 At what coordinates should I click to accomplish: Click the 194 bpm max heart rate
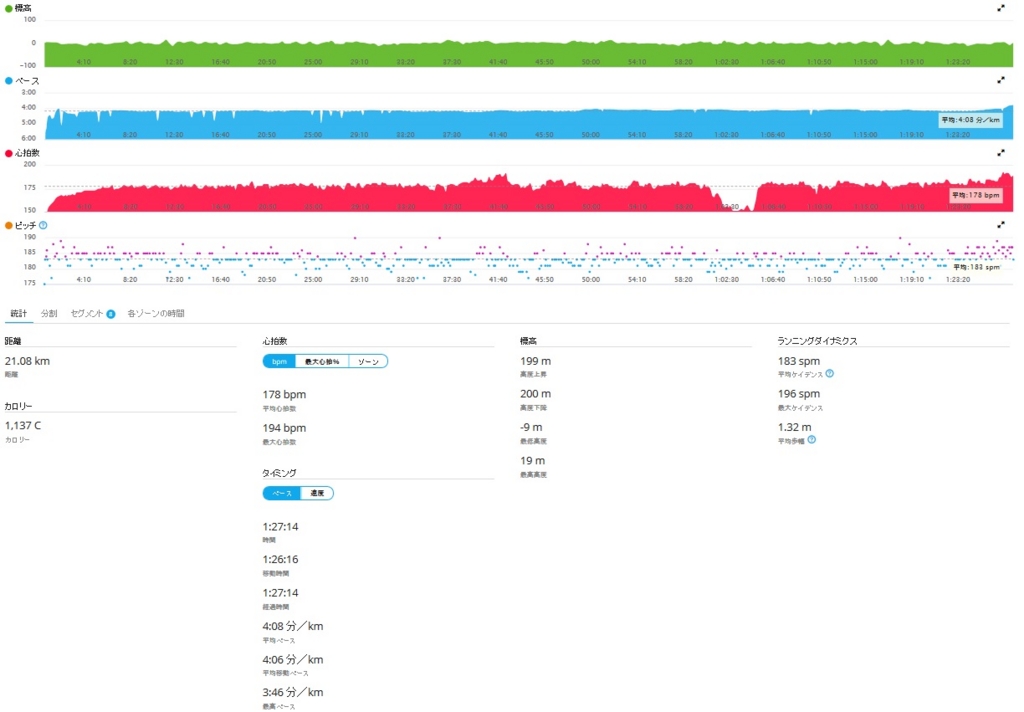pyautogui.click(x=284, y=428)
